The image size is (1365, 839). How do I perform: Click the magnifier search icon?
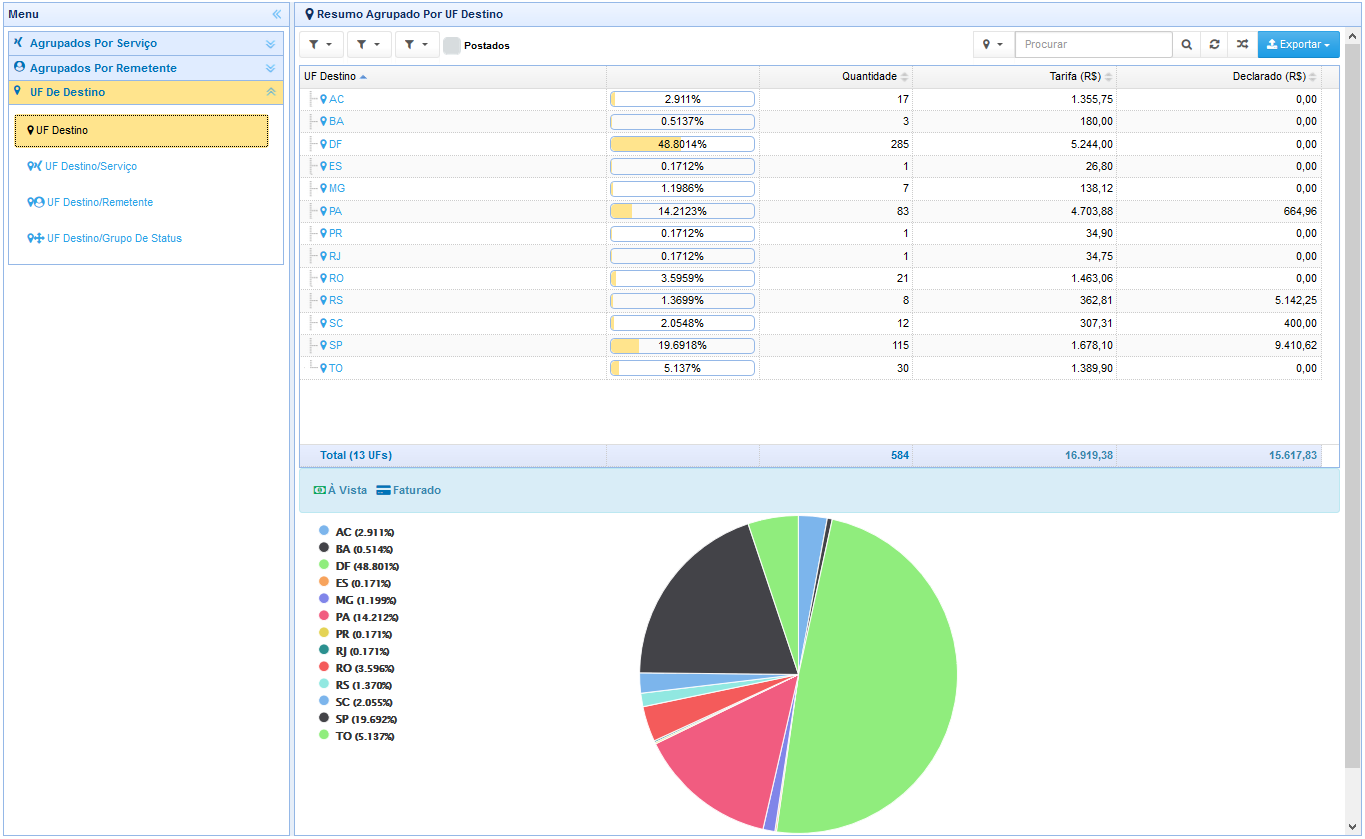(x=1186, y=45)
